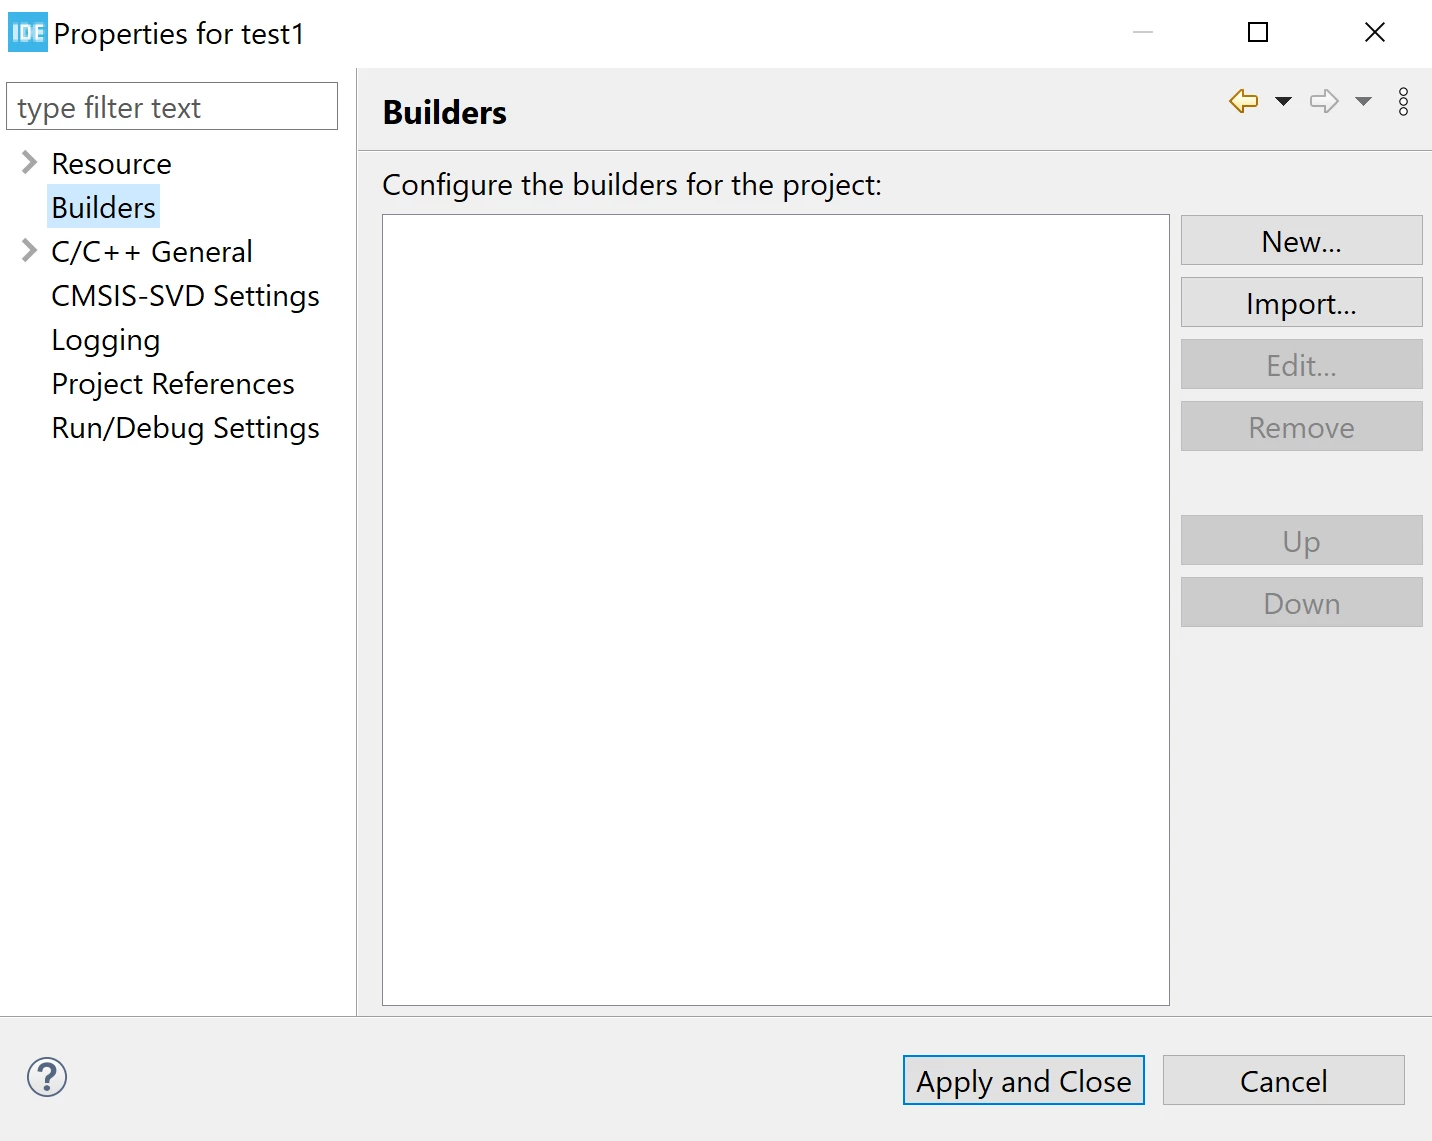The image size is (1432, 1141).
Task: Click the IDE icon in title bar
Action: click(28, 33)
